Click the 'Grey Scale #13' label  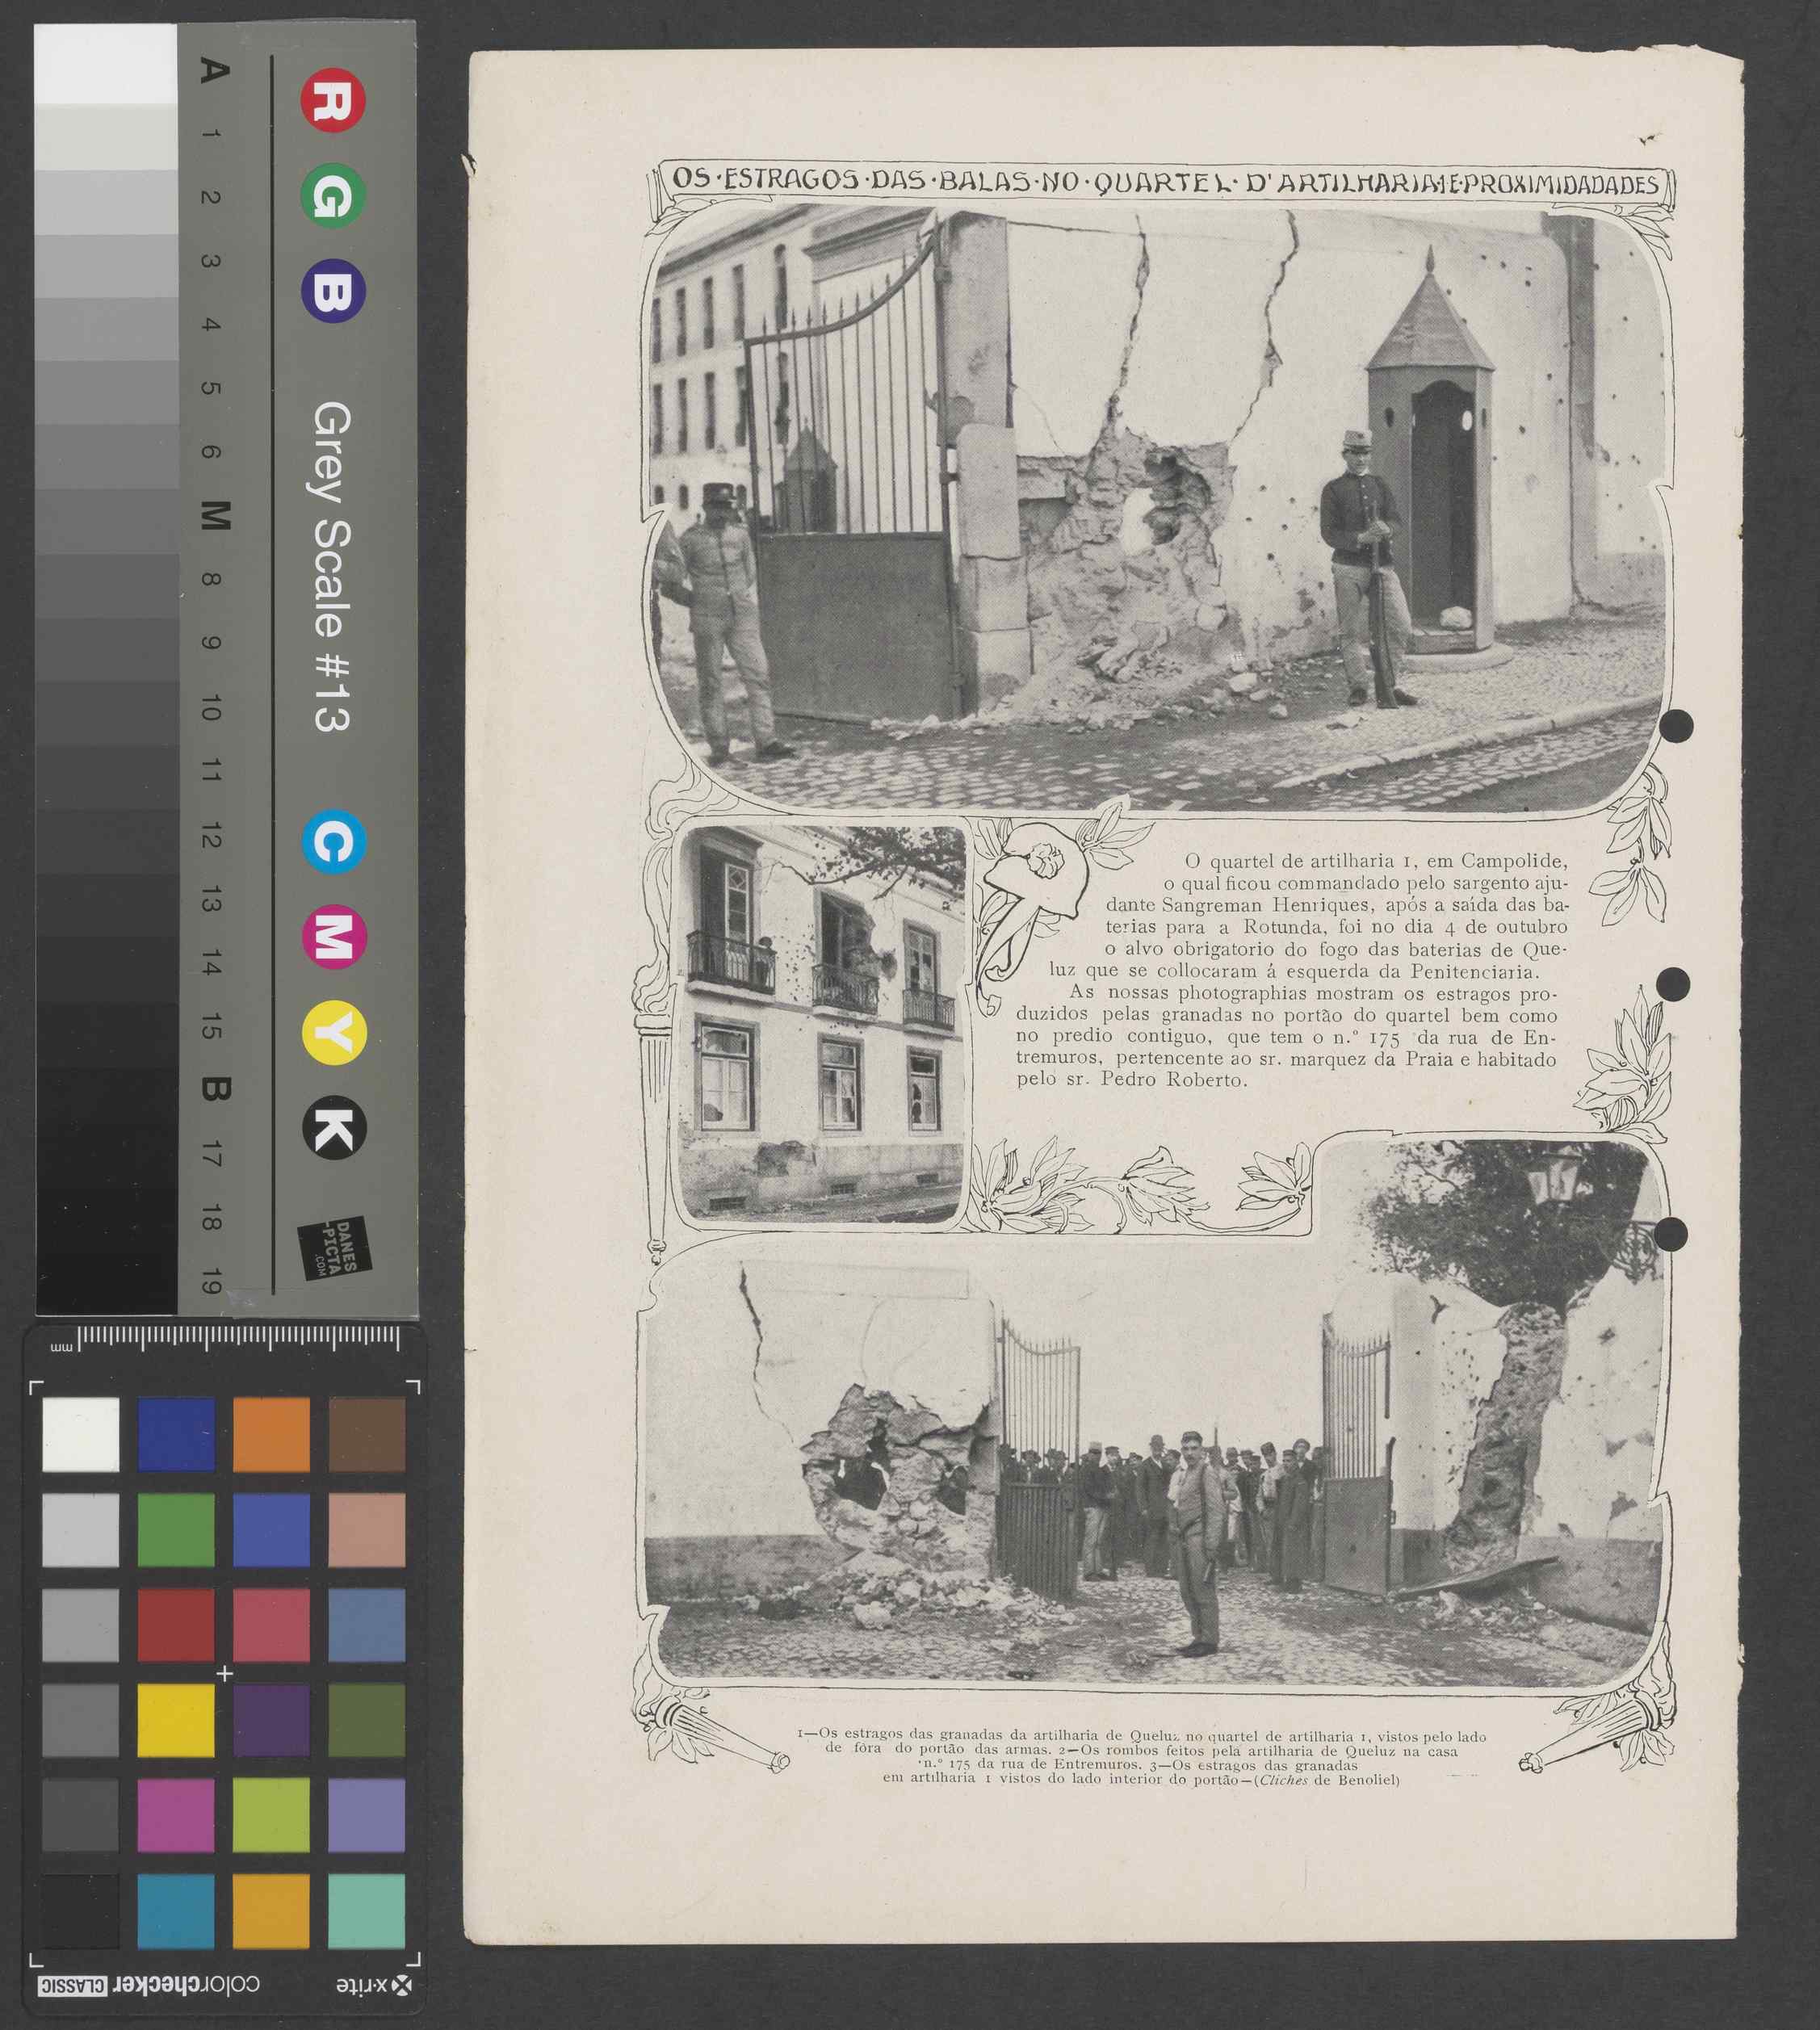pyautogui.click(x=332, y=567)
